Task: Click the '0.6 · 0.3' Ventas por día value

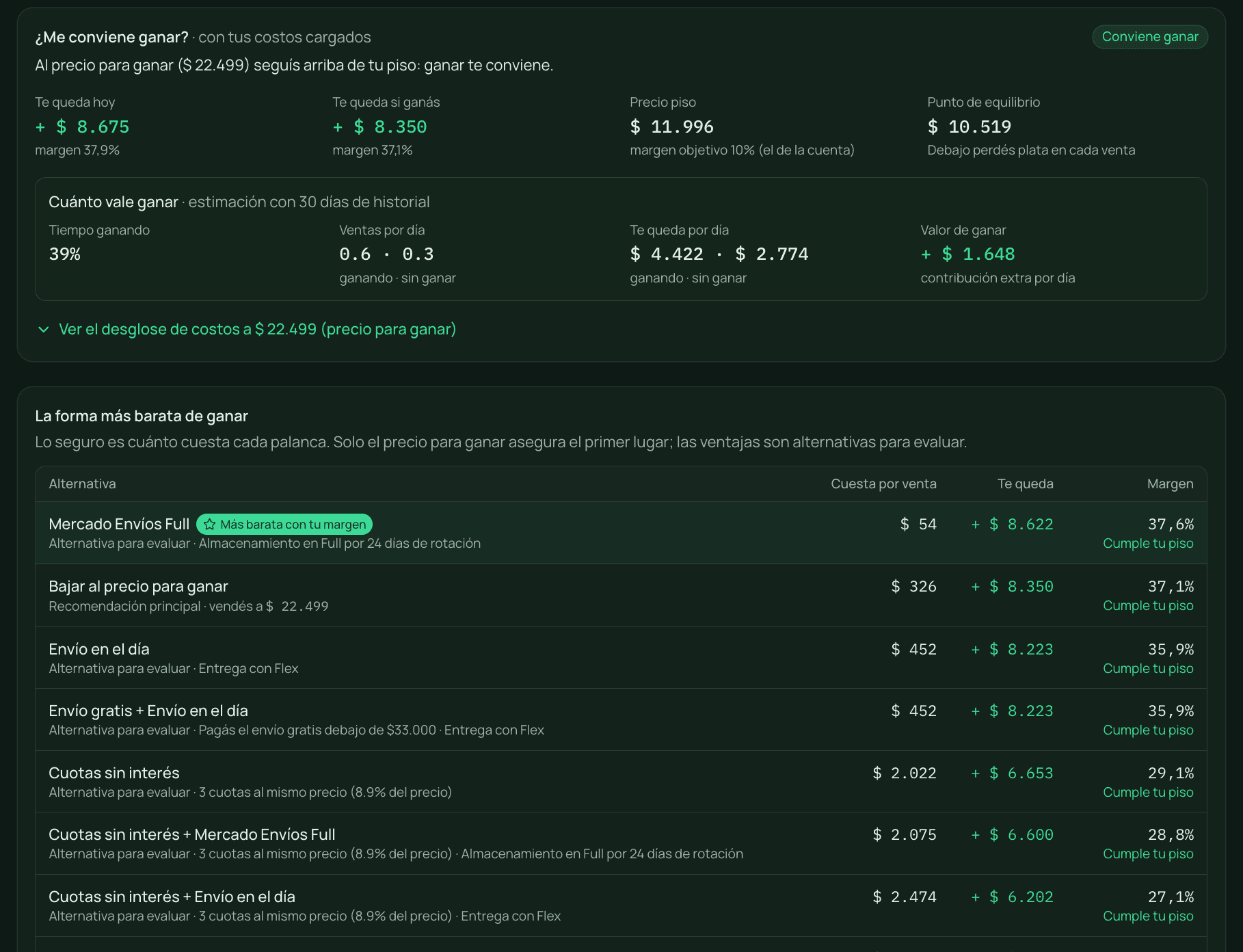Action: click(x=387, y=254)
